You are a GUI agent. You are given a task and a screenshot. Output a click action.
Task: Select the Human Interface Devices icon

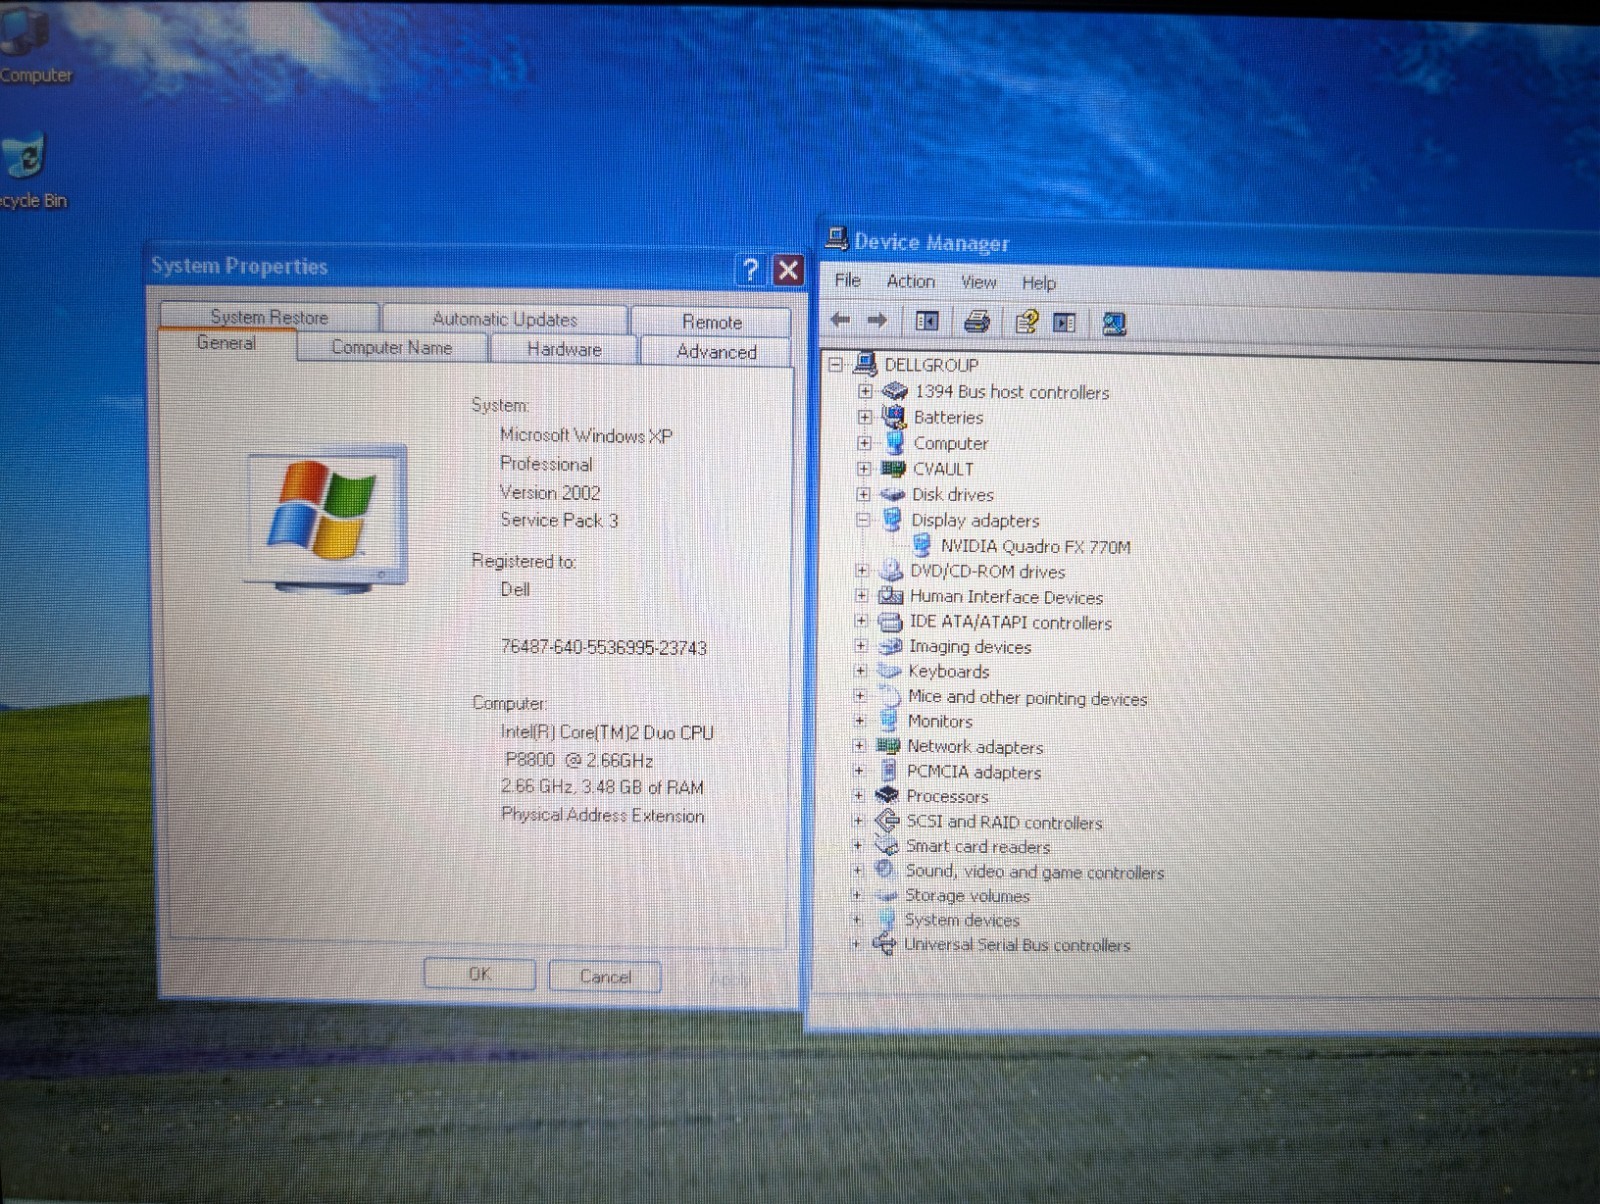pyautogui.click(x=890, y=596)
